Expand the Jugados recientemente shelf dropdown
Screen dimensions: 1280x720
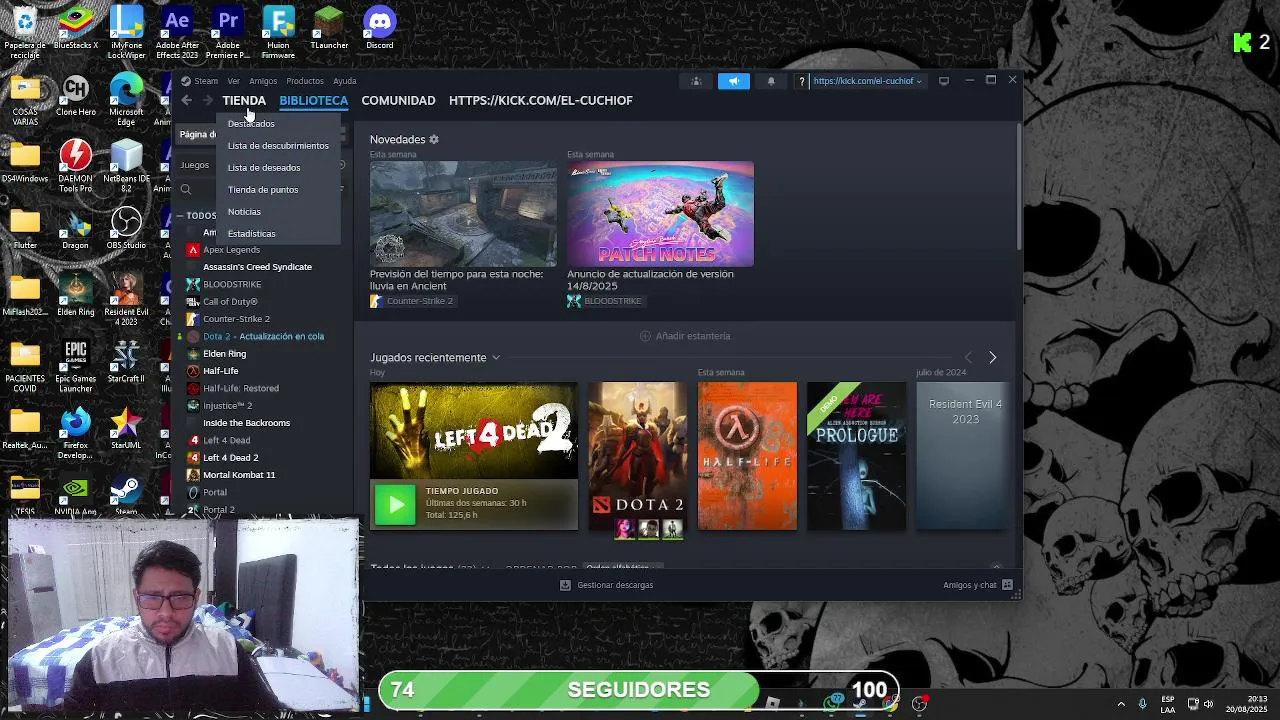(x=495, y=357)
